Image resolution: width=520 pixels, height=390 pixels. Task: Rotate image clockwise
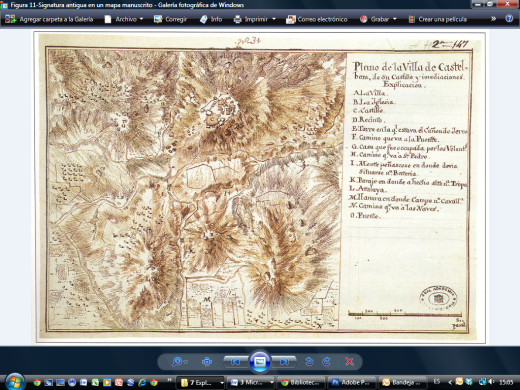(327, 362)
